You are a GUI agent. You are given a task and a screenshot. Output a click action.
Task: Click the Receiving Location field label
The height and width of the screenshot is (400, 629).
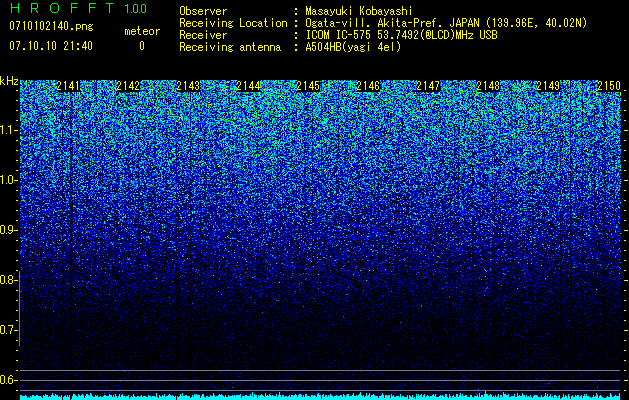(233, 23)
